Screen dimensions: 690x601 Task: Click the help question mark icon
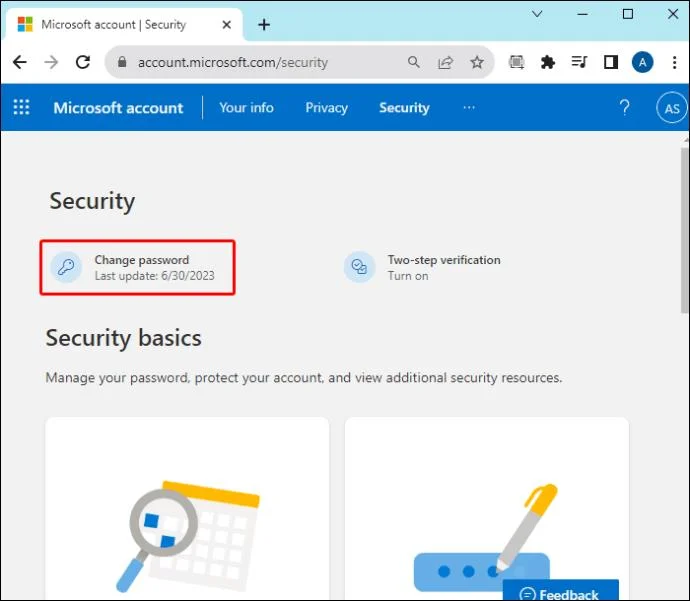click(x=624, y=107)
